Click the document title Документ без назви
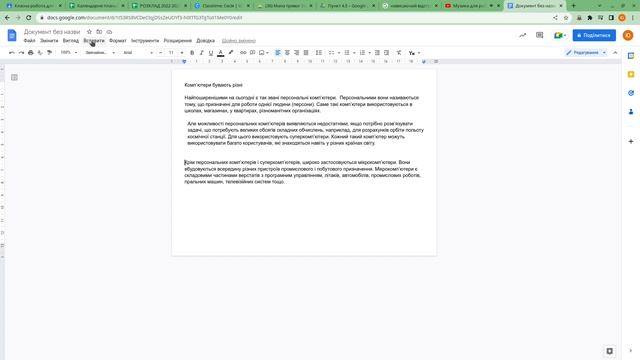Viewport: 640px width, 360px height. (x=52, y=32)
